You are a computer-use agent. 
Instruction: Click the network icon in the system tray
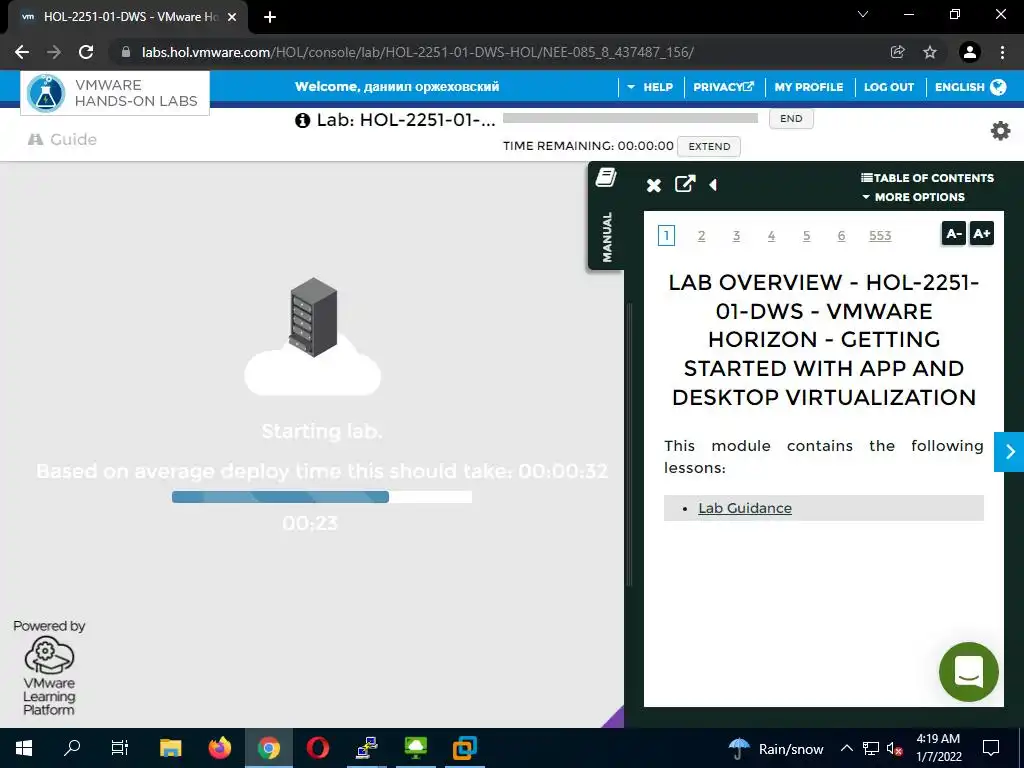tap(871, 748)
